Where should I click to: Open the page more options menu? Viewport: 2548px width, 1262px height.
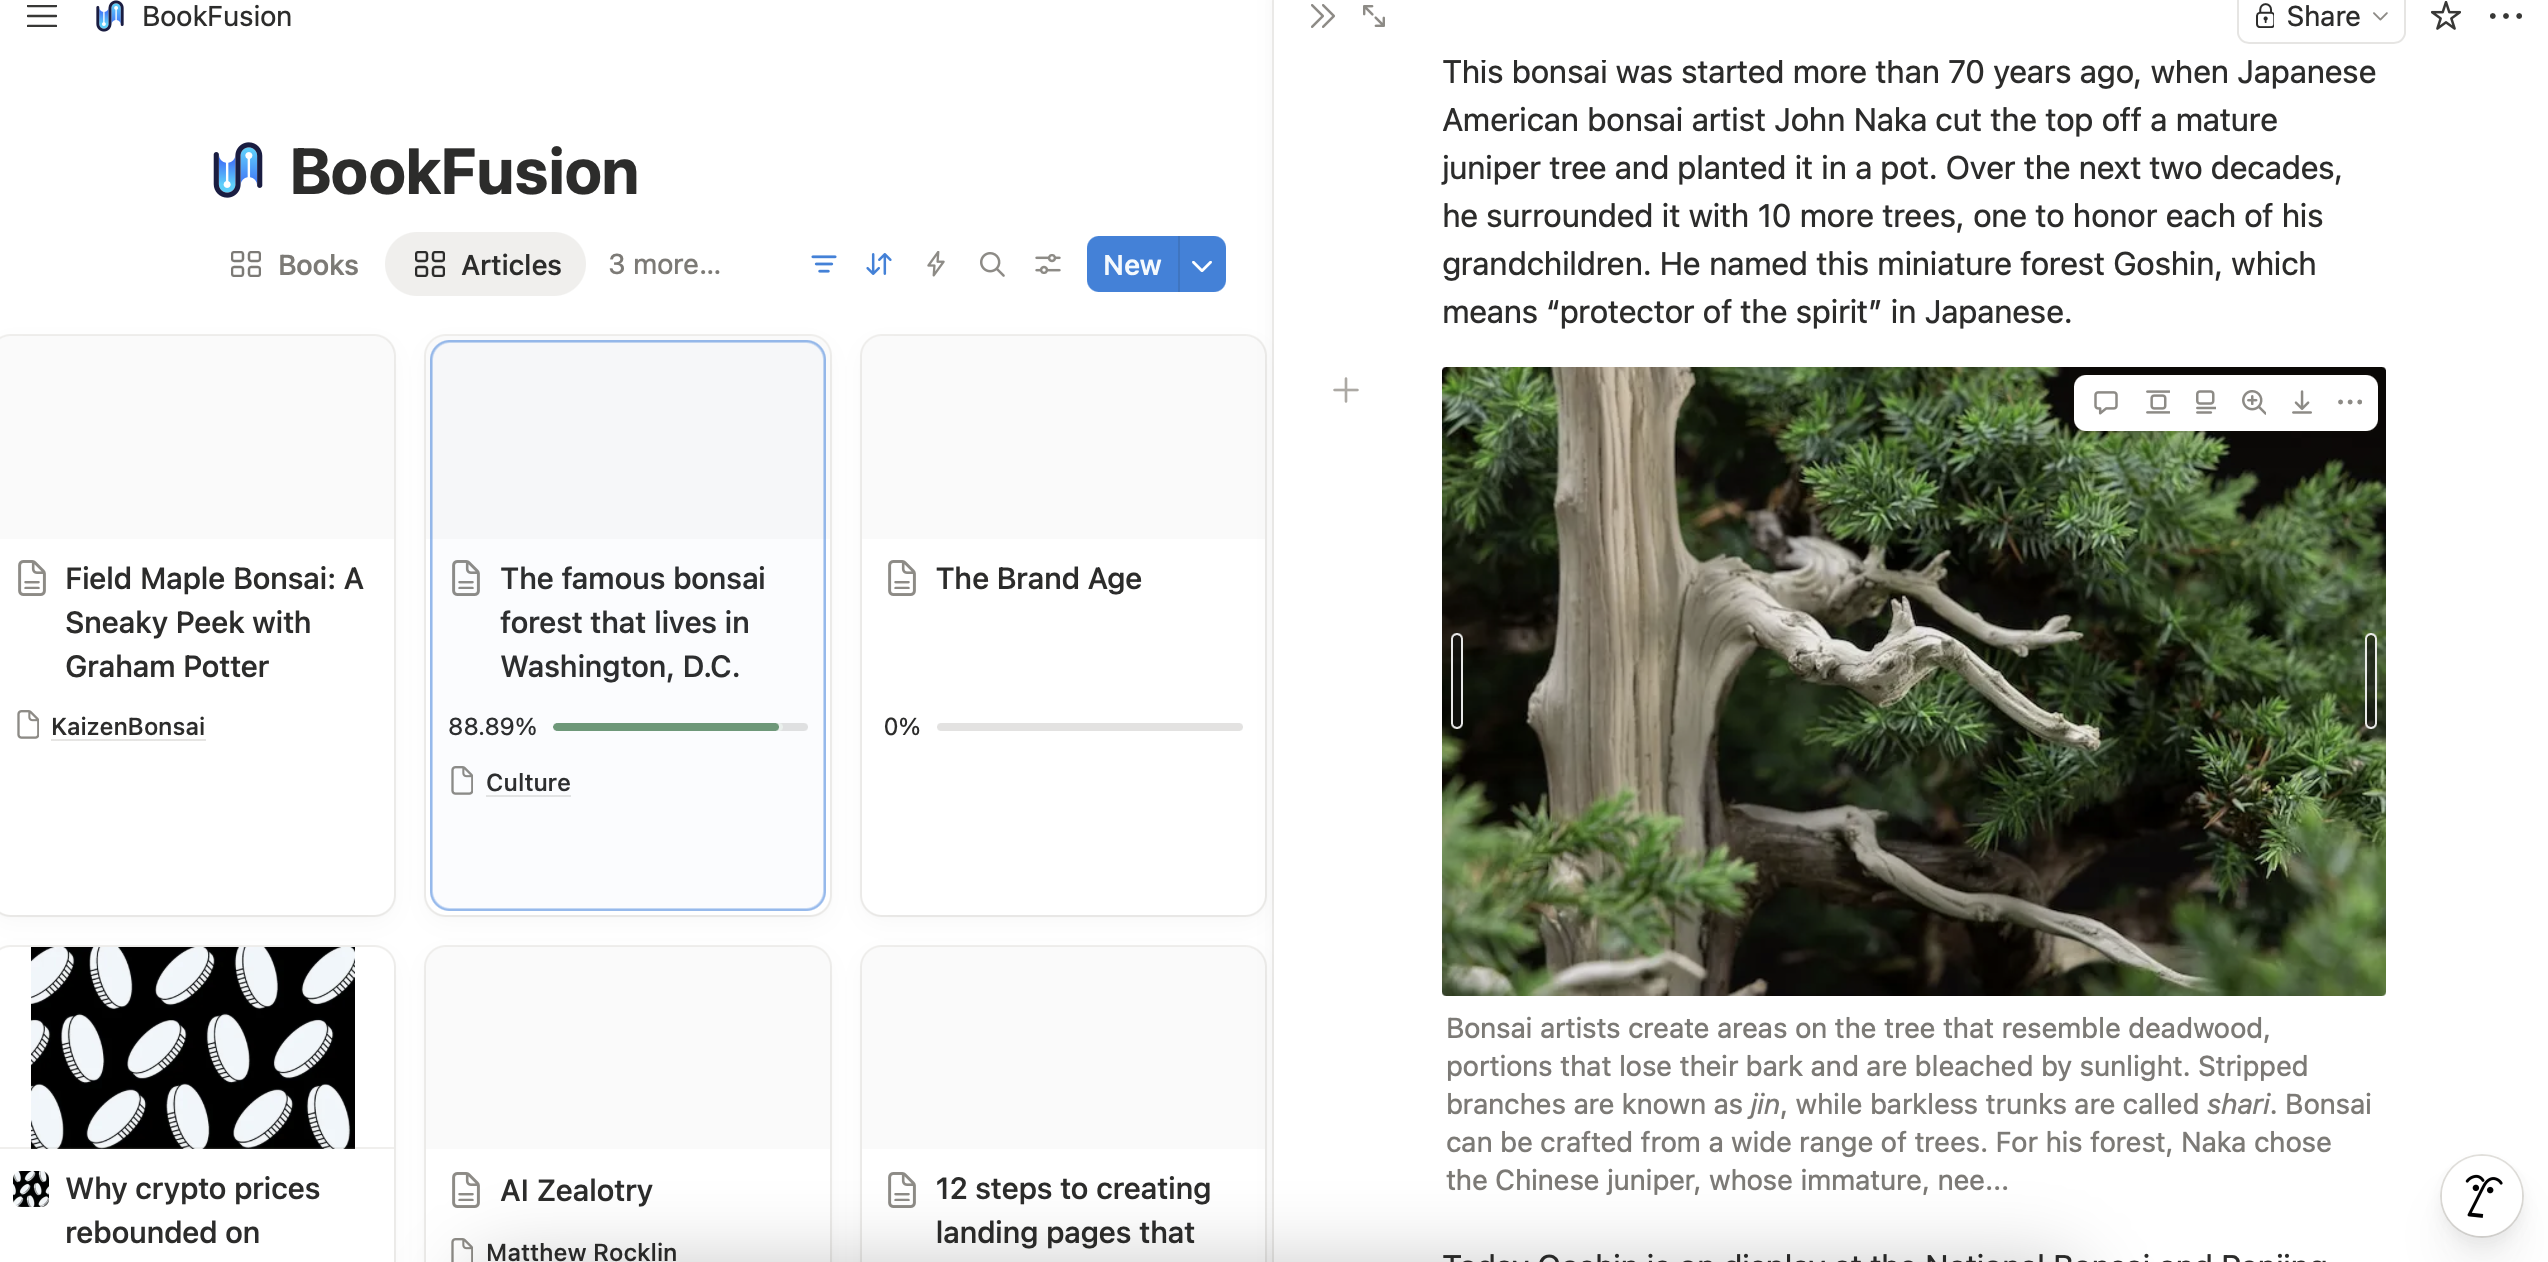coord(2506,16)
